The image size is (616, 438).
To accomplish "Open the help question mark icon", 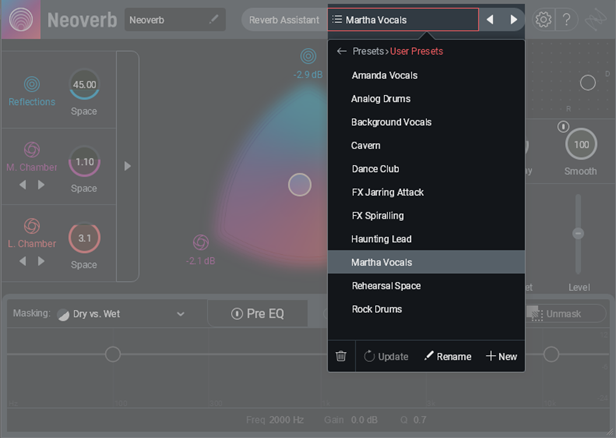I will [566, 19].
